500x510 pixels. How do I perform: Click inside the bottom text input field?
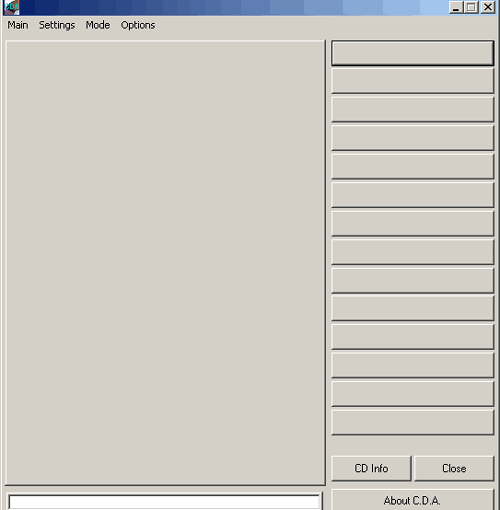pos(165,502)
